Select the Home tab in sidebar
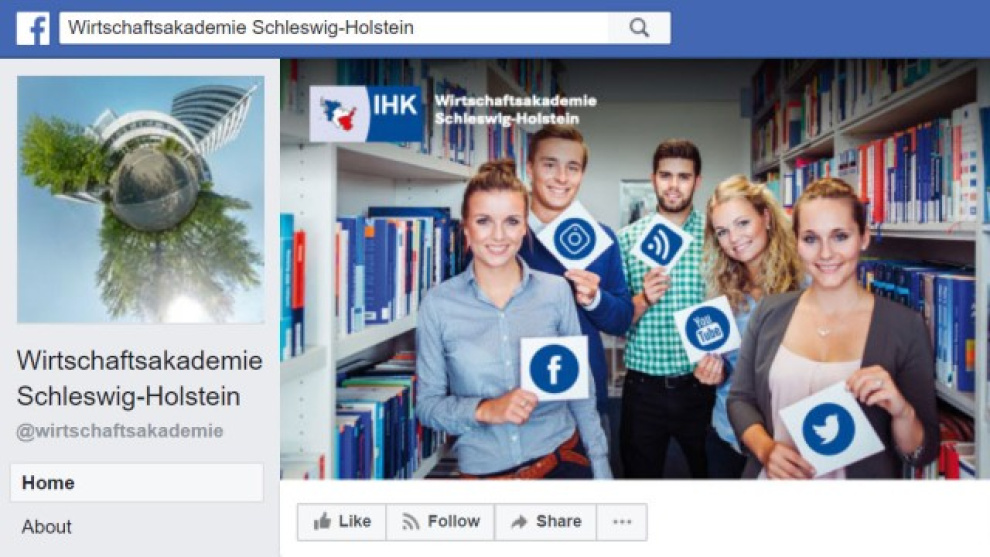 tap(136, 482)
